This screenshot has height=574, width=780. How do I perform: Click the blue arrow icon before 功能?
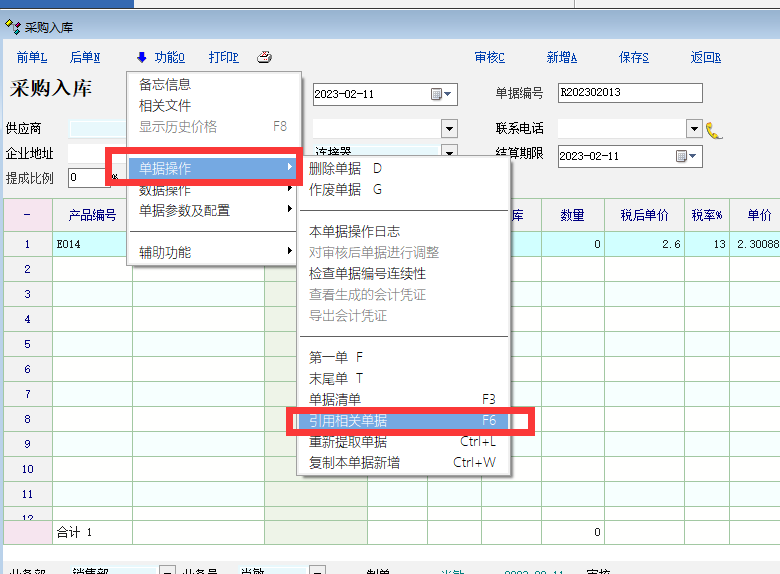[142, 57]
